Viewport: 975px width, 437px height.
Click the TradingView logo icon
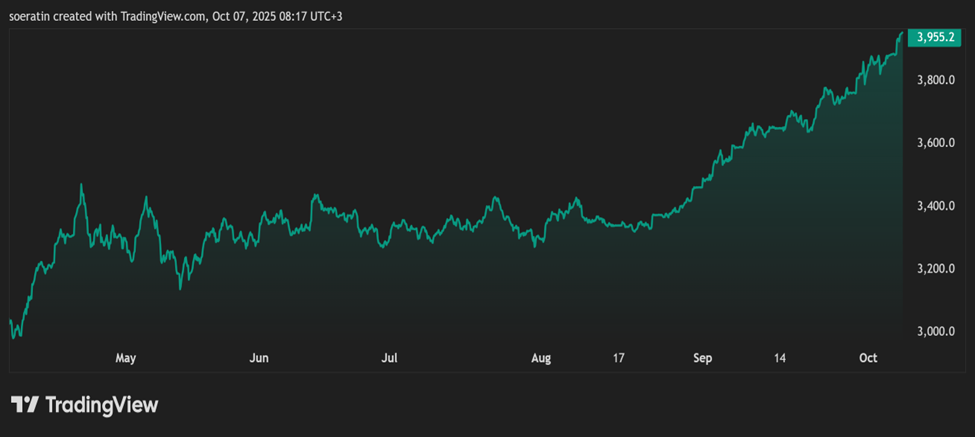click(25, 405)
